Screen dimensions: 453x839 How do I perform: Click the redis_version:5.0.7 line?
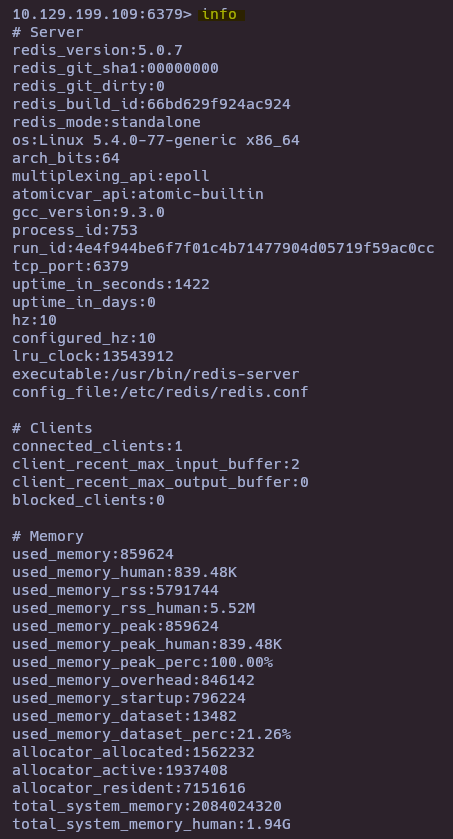97,50
